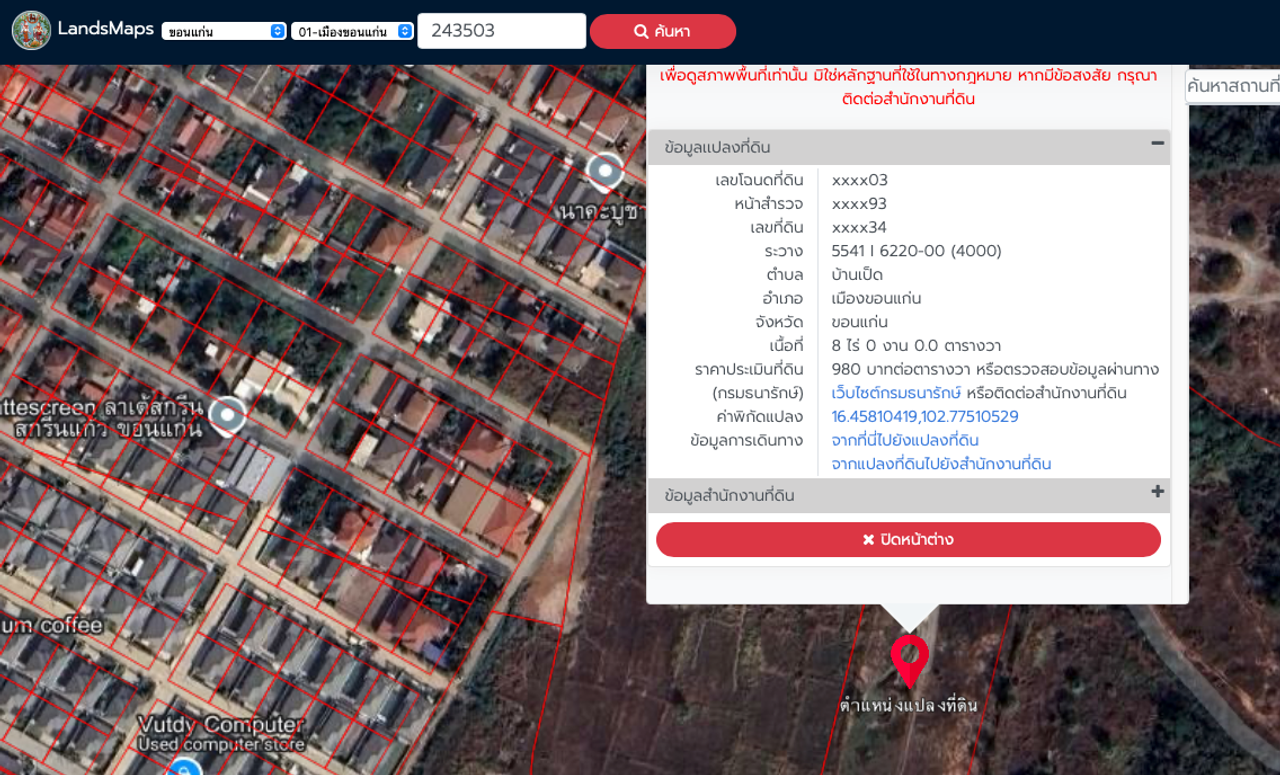Click the Vutdy Computer store marker

coord(183,767)
